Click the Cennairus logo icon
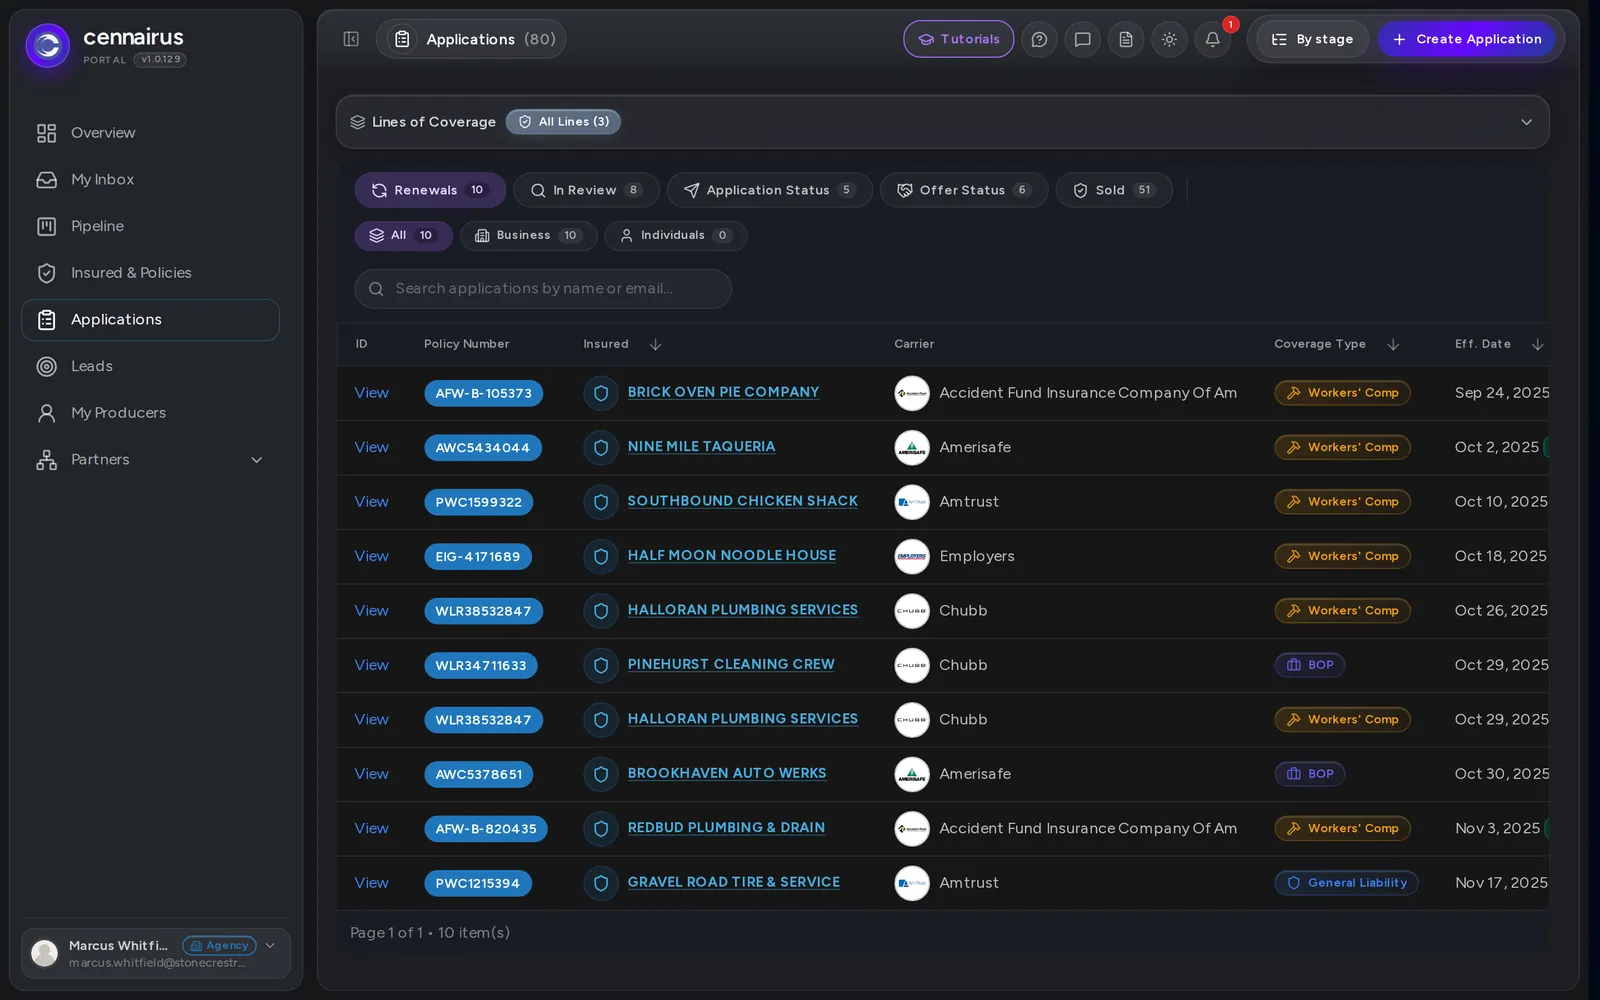The width and height of the screenshot is (1600, 1000). [x=48, y=45]
